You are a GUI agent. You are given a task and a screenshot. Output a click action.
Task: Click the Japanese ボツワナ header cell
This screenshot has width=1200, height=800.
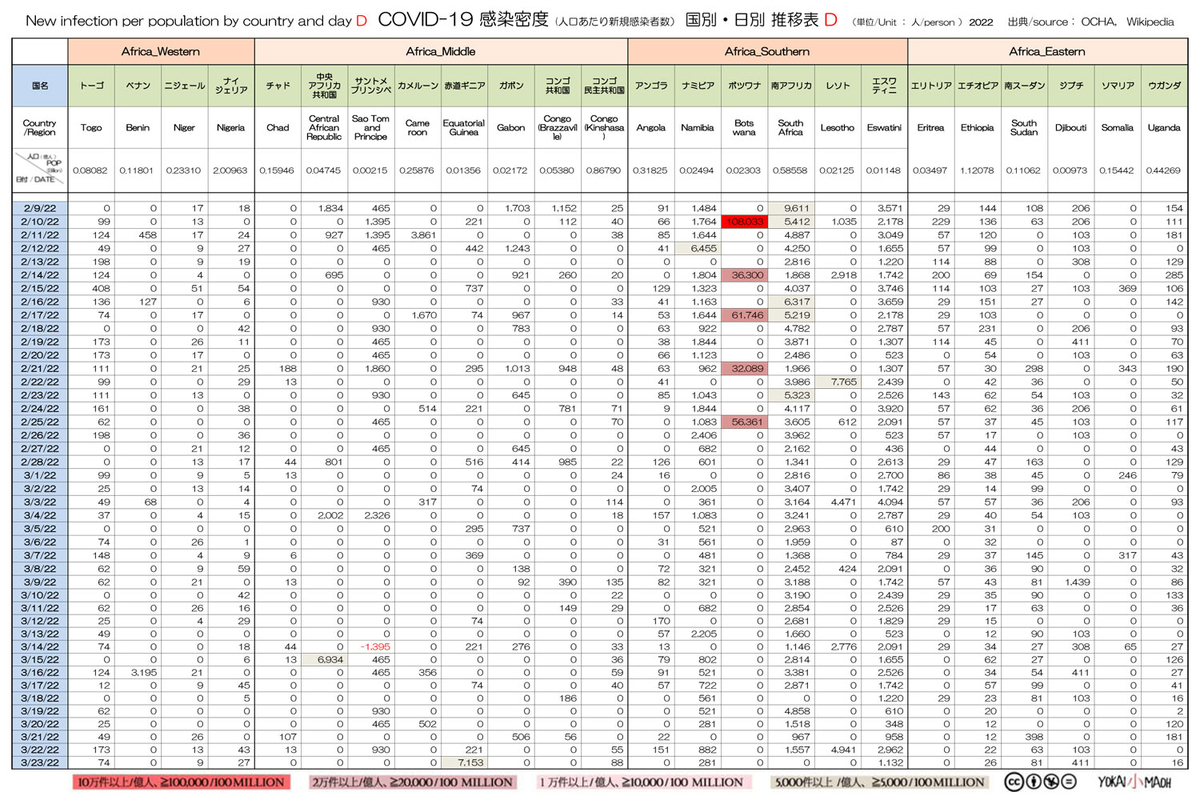pyautogui.click(x=743, y=86)
